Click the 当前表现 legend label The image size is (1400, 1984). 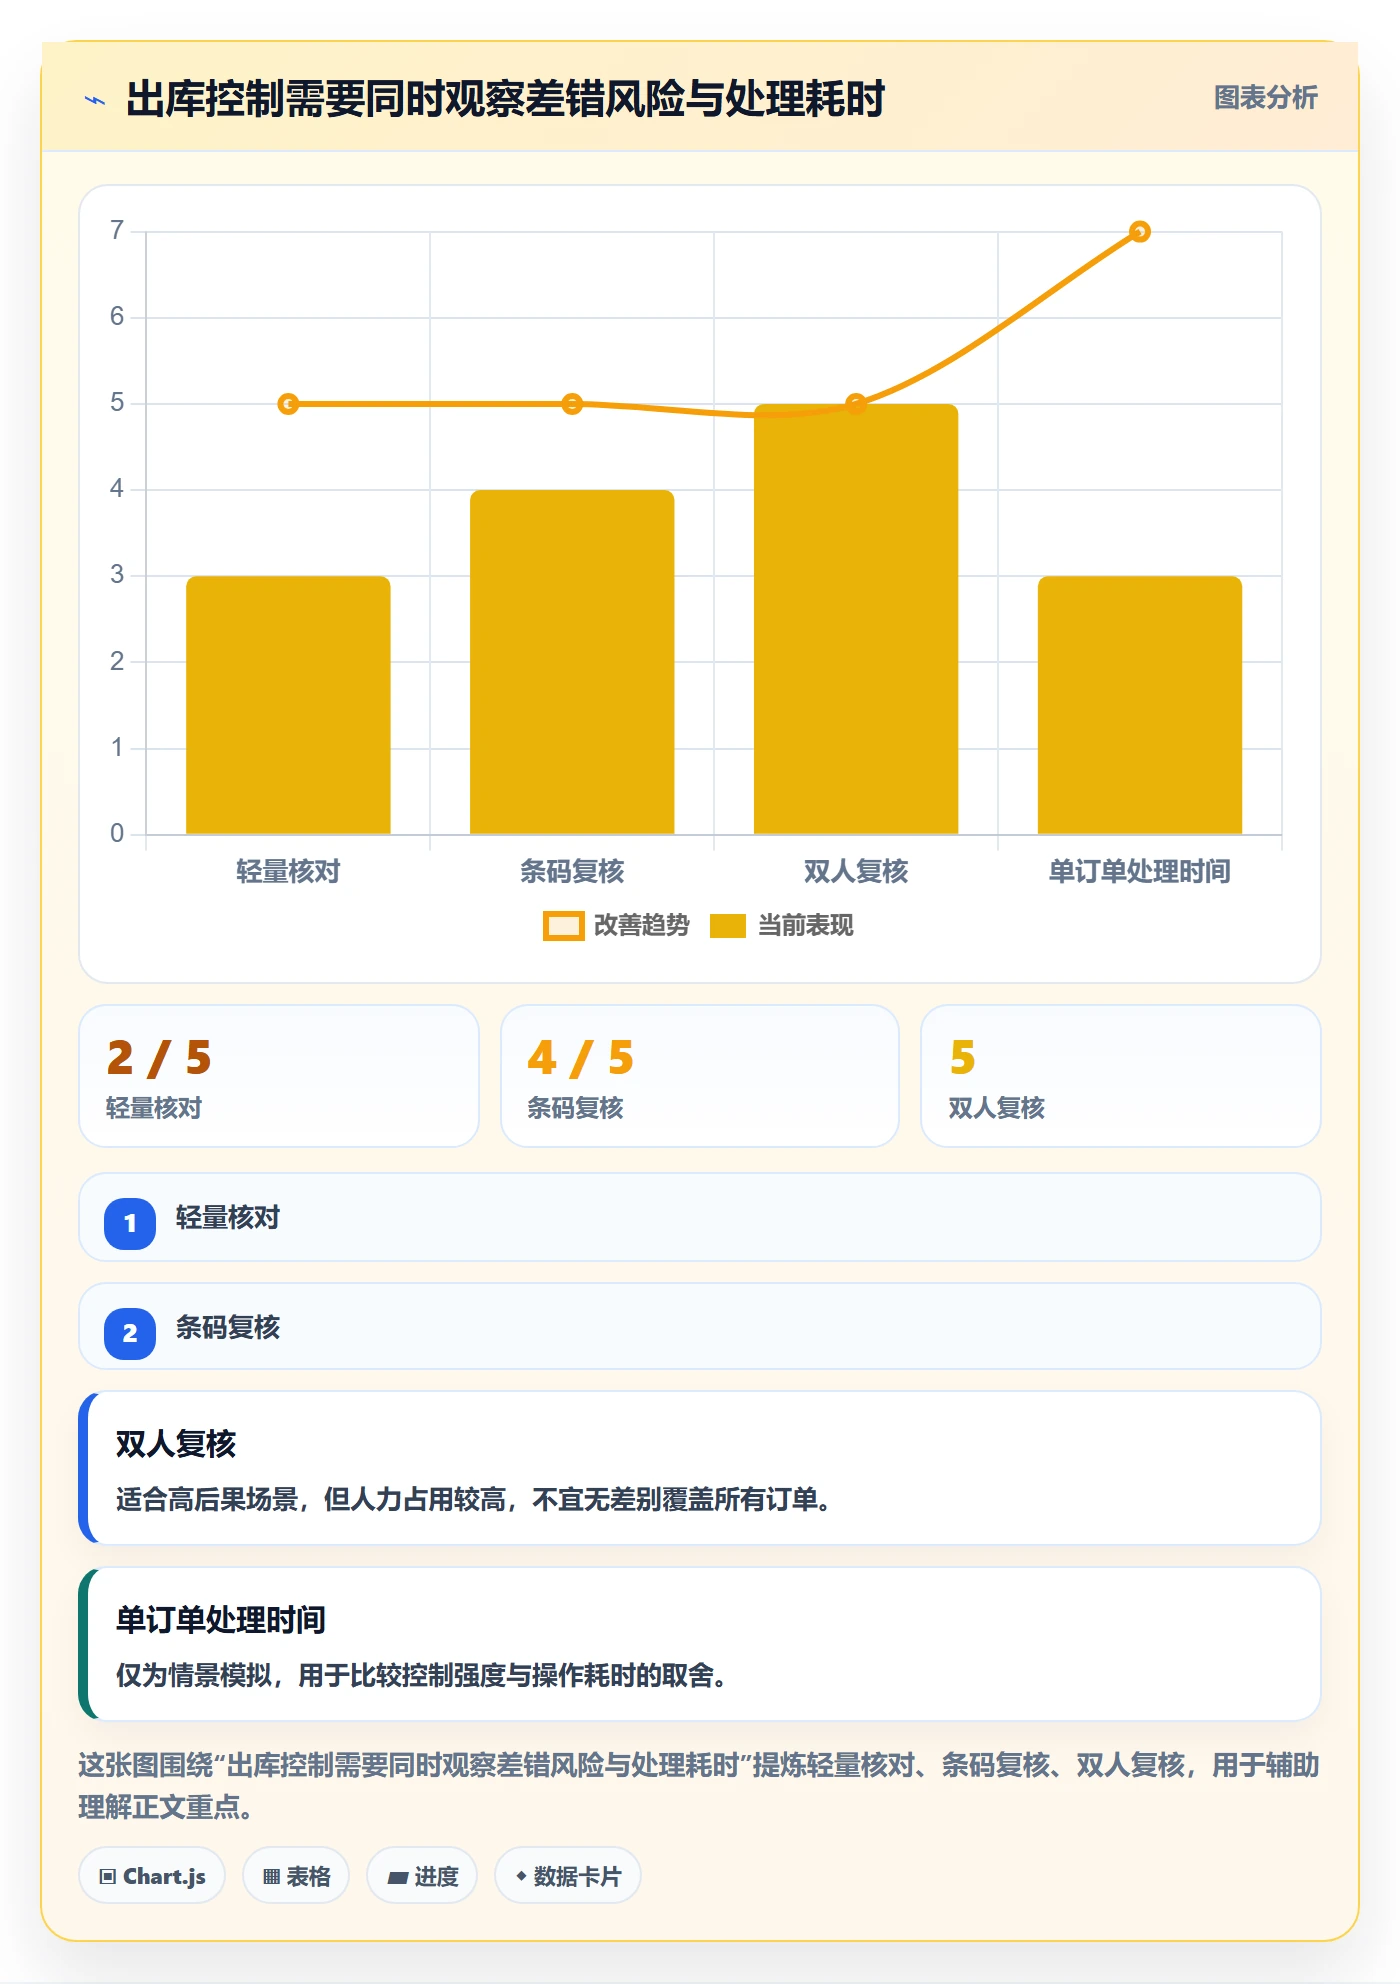point(805,926)
